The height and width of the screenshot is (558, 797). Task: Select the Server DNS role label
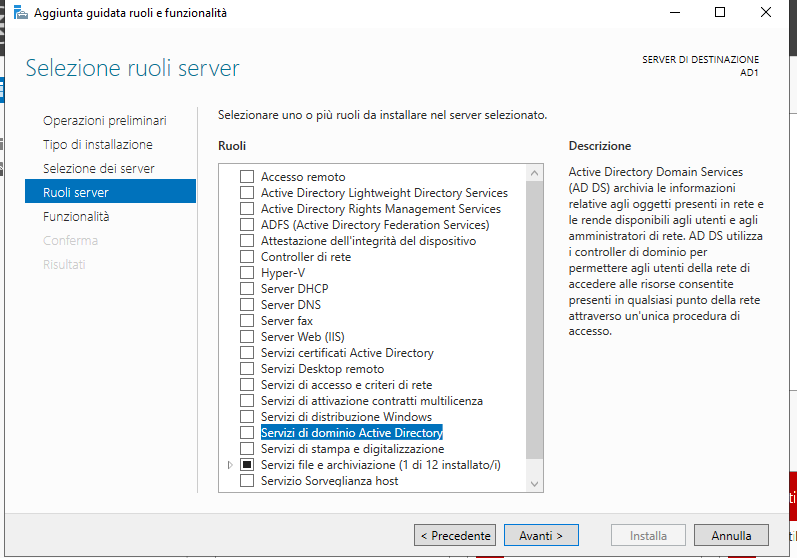click(x=291, y=304)
